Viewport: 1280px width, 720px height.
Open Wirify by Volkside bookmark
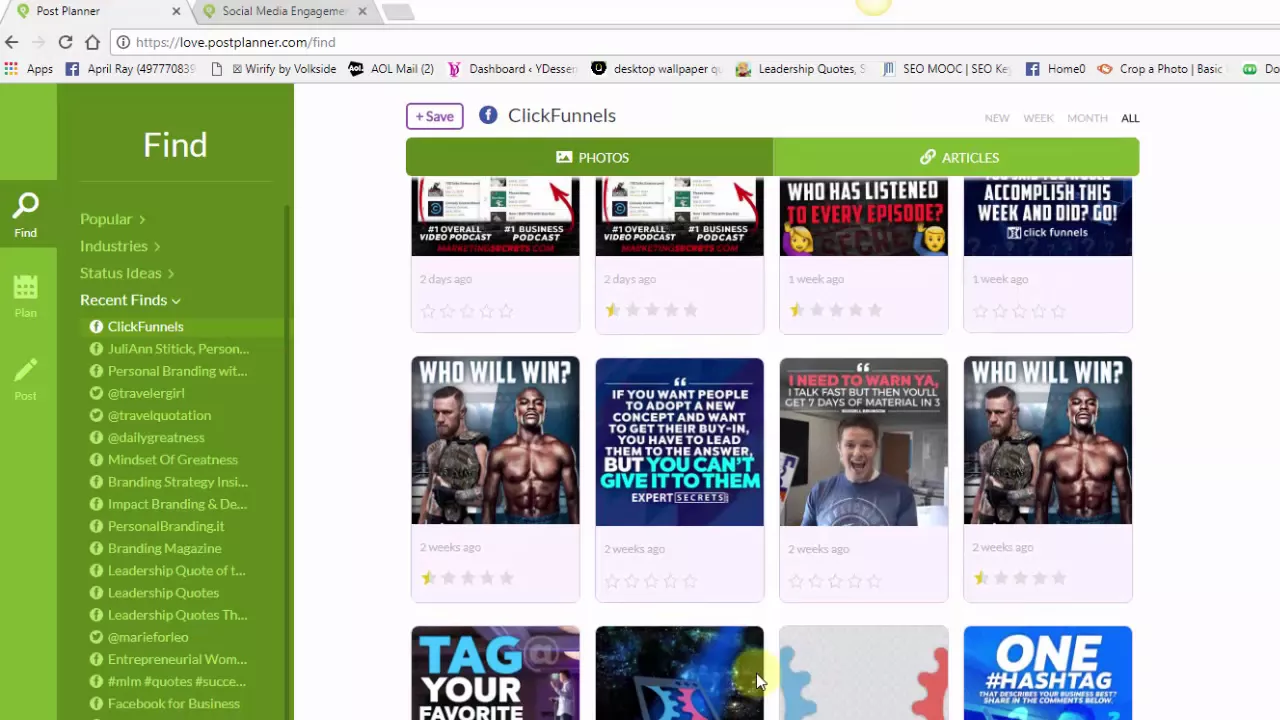click(x=273, y=69)
